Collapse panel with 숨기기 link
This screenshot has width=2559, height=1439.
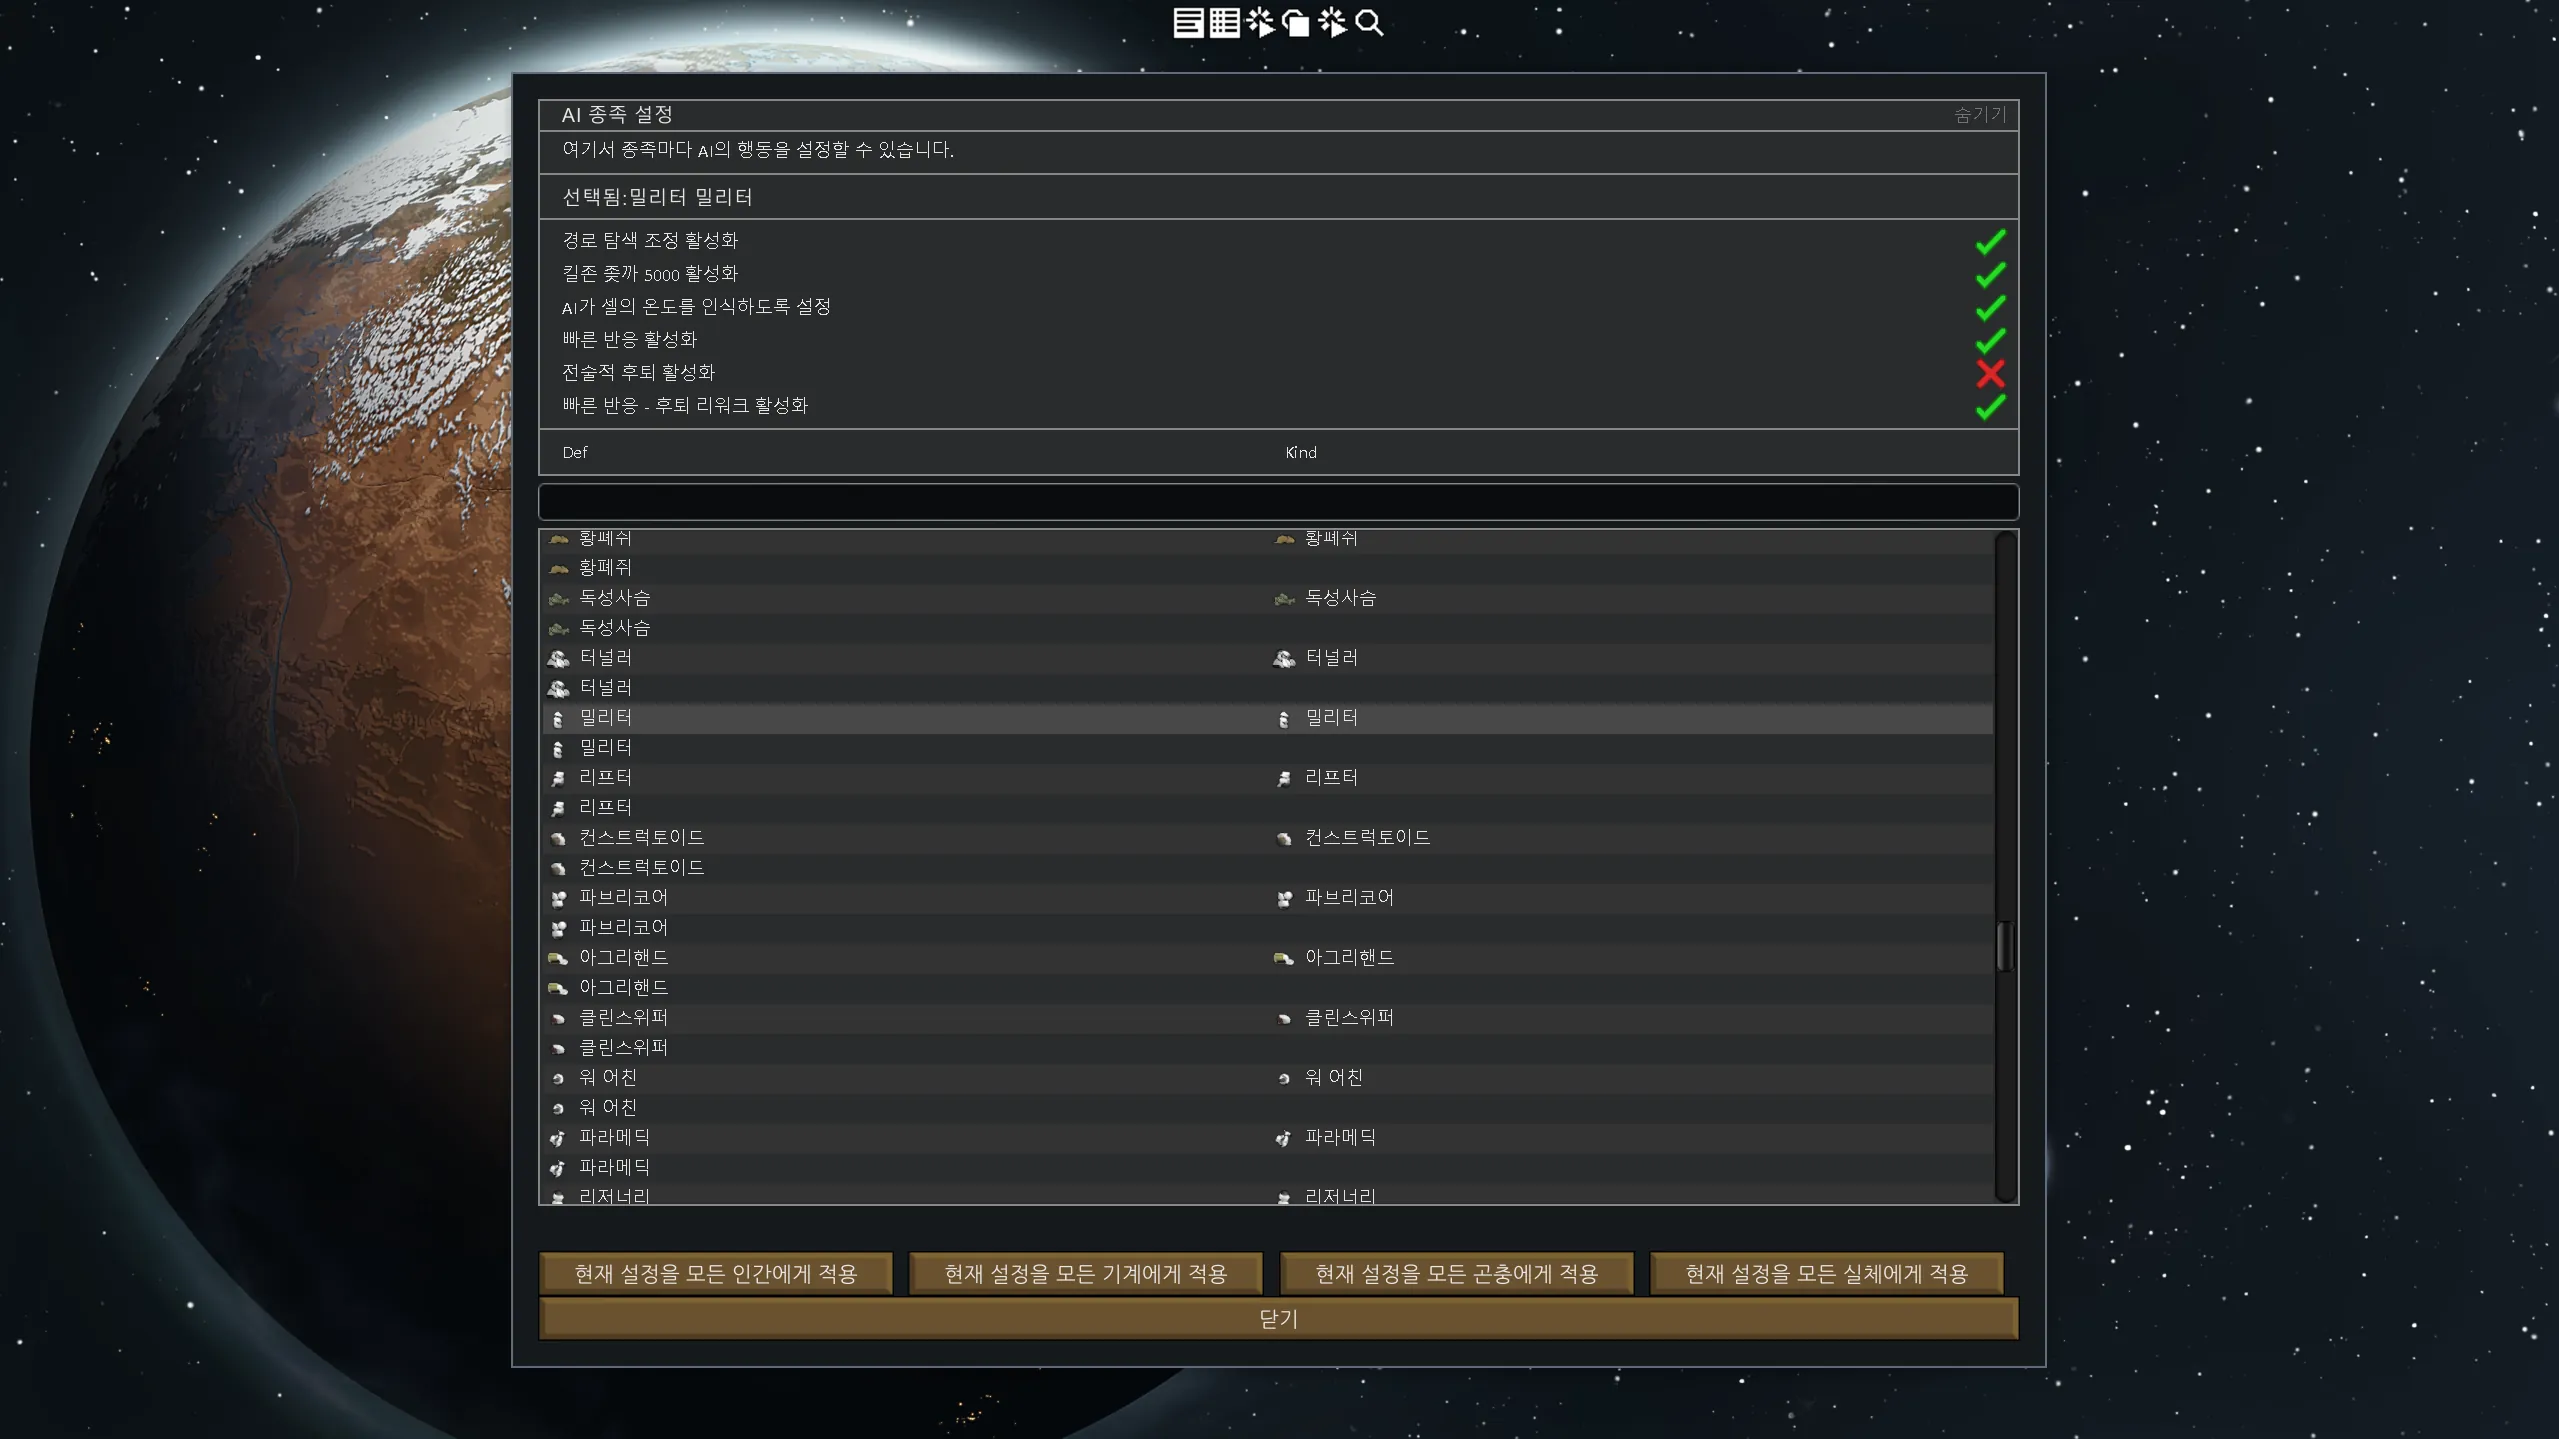tap(1980, 115)
